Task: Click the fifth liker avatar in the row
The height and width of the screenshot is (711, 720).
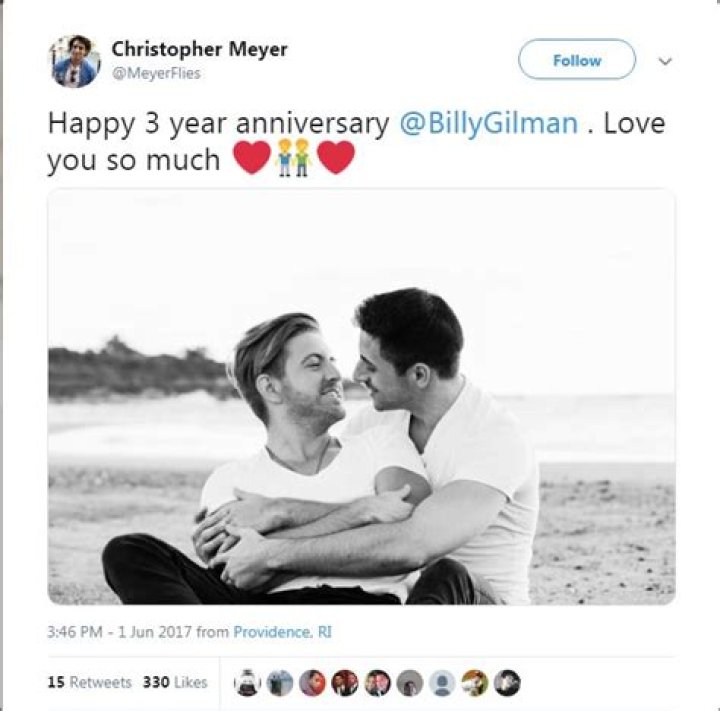Action: click(377, 683)
